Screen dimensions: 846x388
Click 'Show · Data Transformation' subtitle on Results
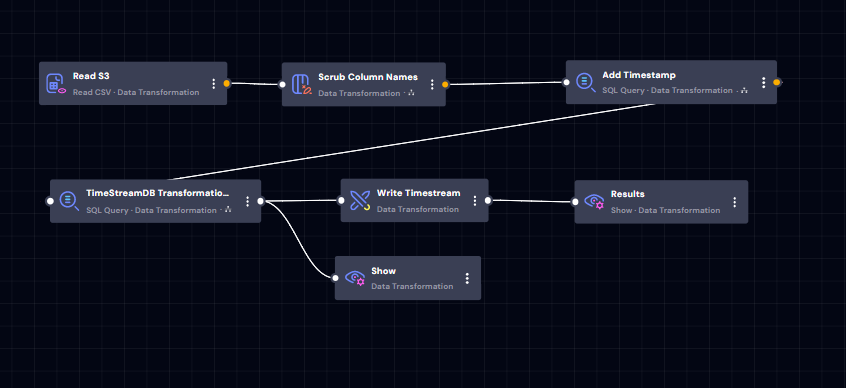pyautogui.click(x=665, y=210)
